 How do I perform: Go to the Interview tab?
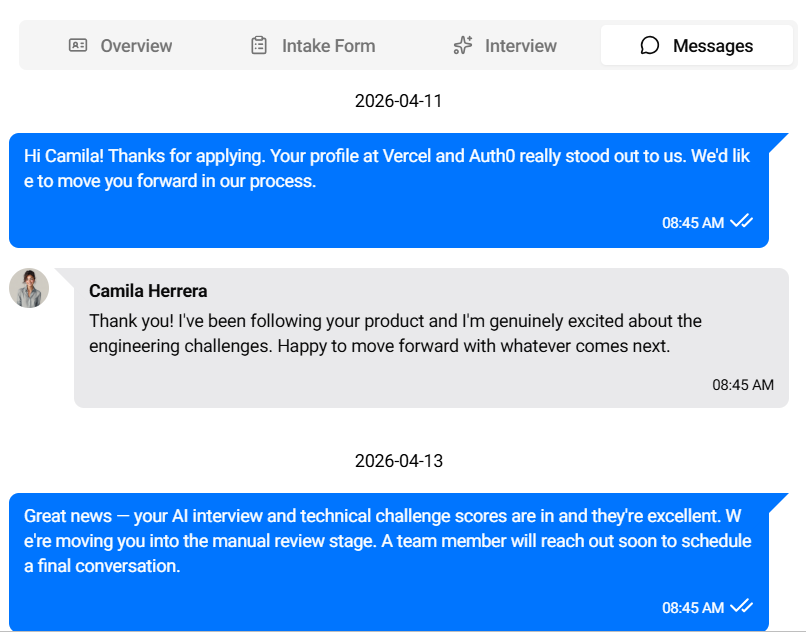coord(505,45)
